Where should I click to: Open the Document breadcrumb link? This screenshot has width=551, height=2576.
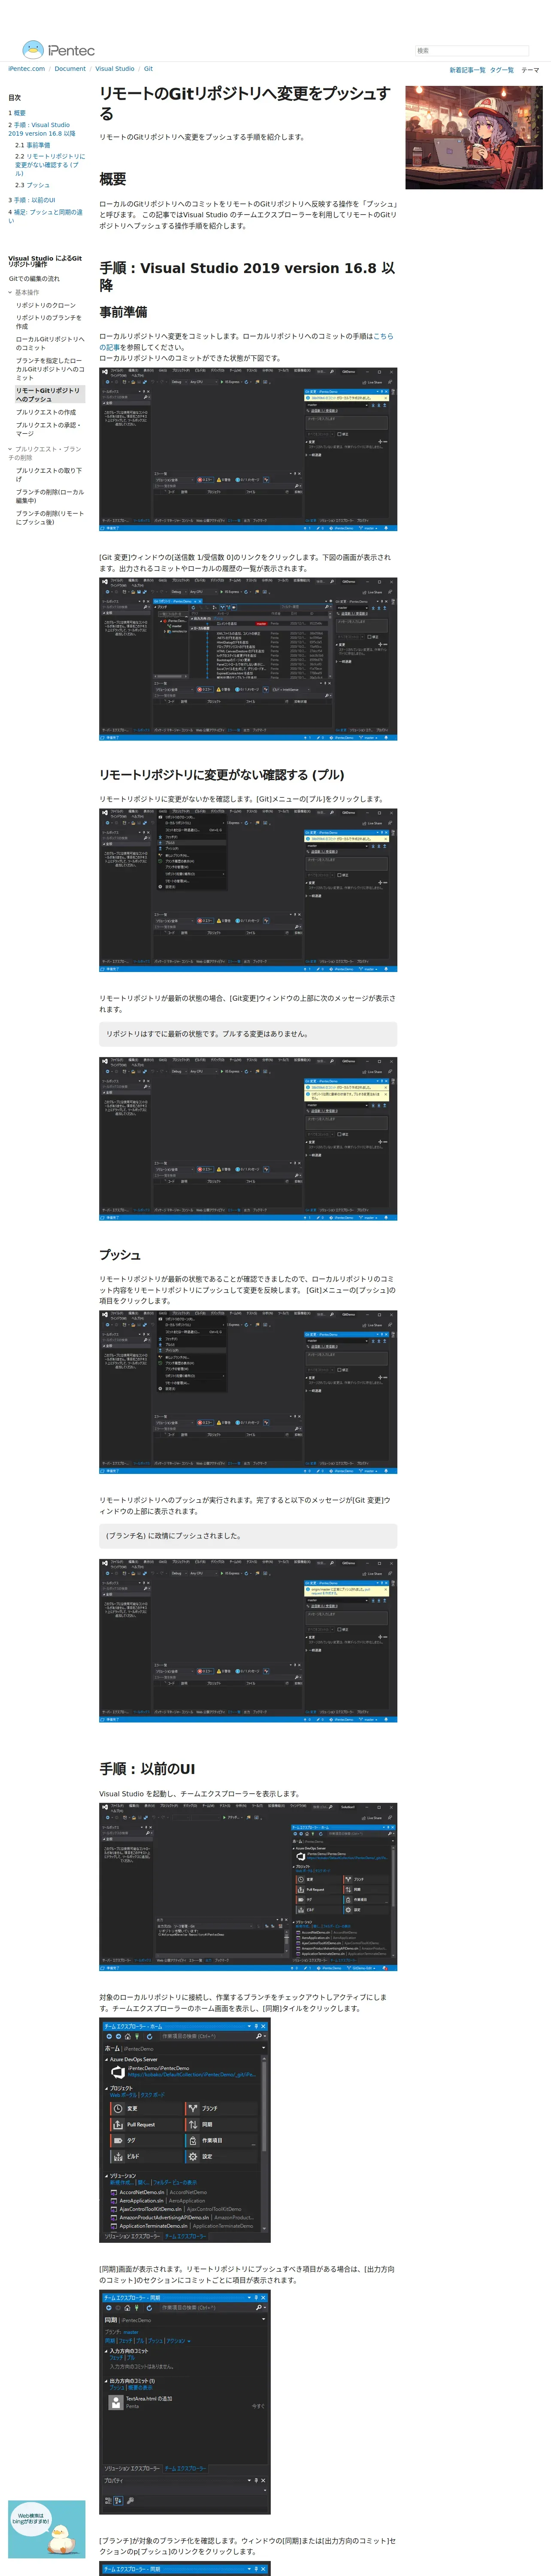70,69
